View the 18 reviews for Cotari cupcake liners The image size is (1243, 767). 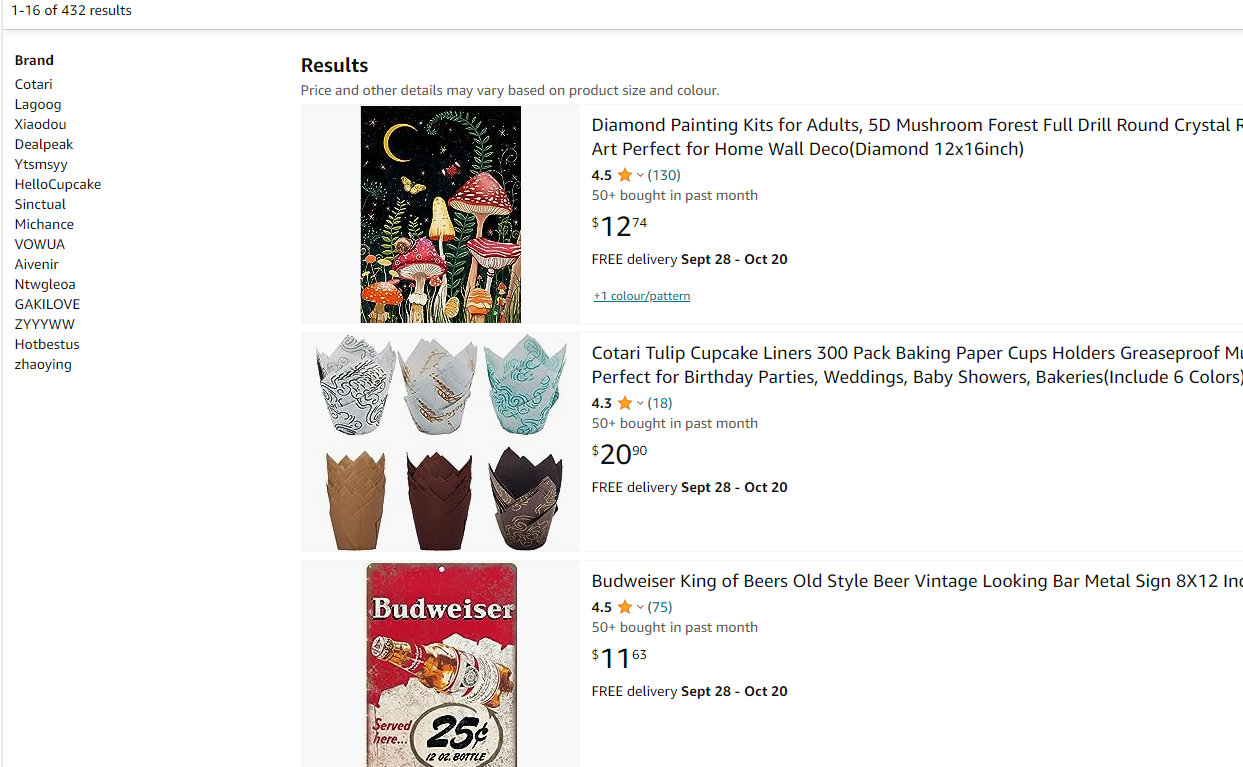[660, 403]
